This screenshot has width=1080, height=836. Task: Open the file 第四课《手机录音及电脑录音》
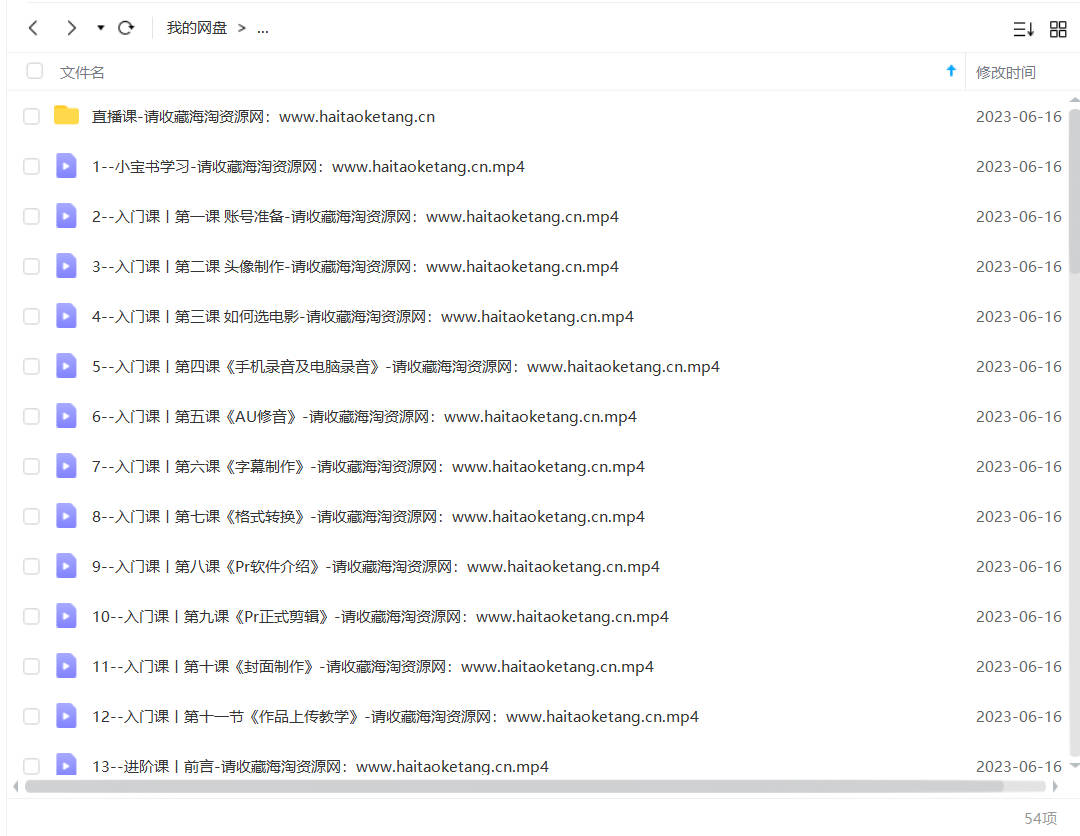click(x=406, y=367)
